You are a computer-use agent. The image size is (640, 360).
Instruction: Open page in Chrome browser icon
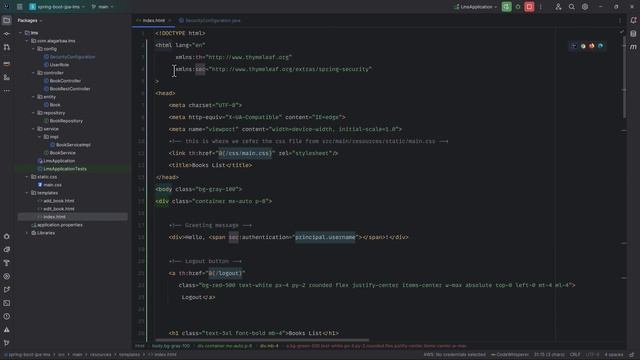pyautogui.click(x=583, y=46)
